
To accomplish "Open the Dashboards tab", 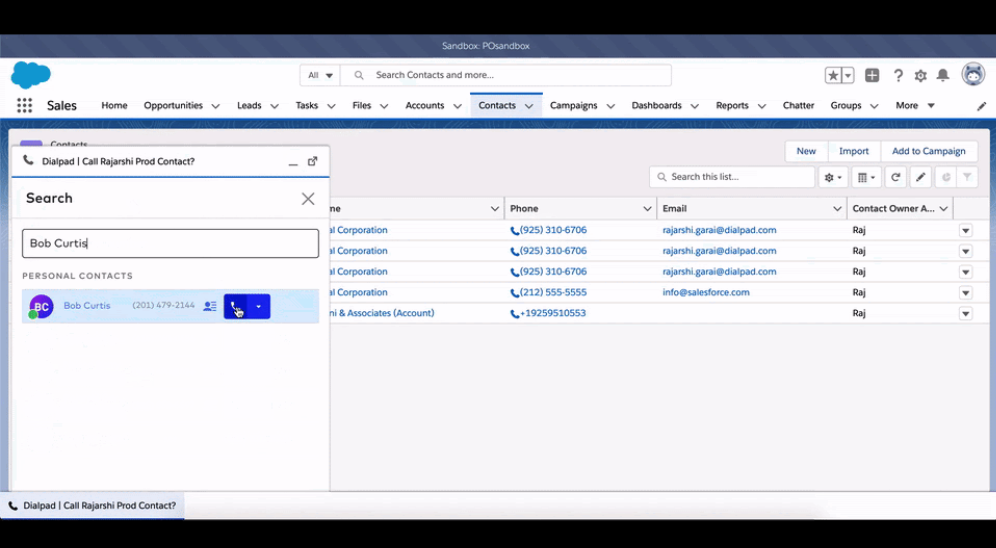I will pos(656,105).
